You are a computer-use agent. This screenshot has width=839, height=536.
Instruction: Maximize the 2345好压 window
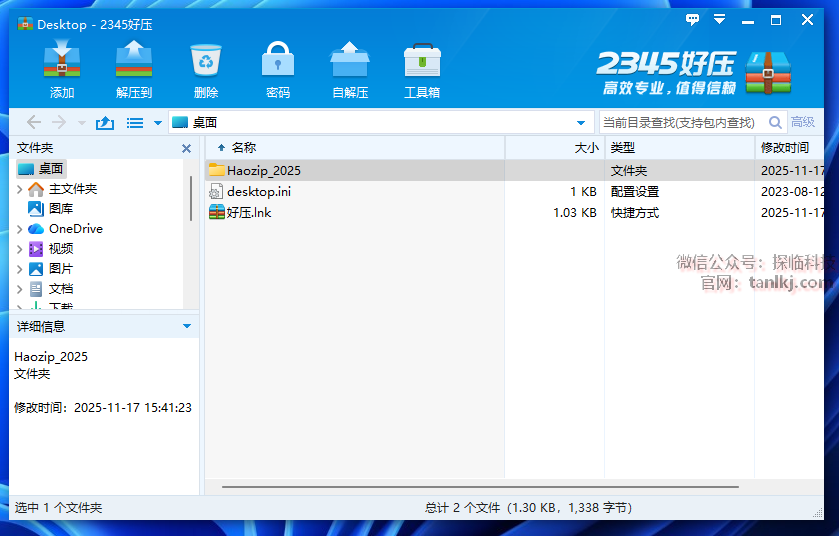tap(776, 20)
